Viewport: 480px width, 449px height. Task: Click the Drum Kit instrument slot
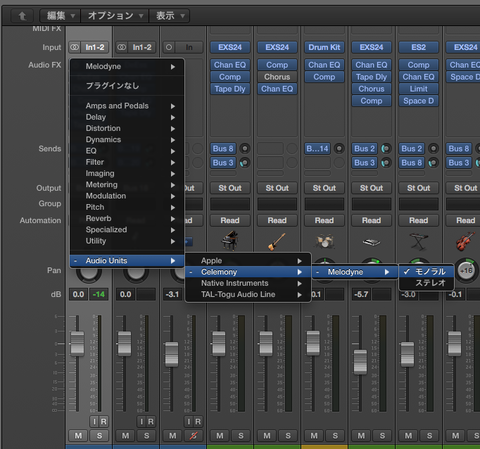[324, 47]
